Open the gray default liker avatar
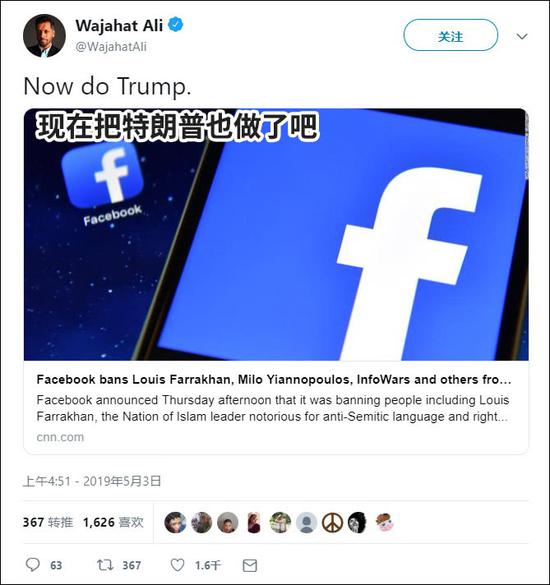The image size is (550, 585). (306, 522)
